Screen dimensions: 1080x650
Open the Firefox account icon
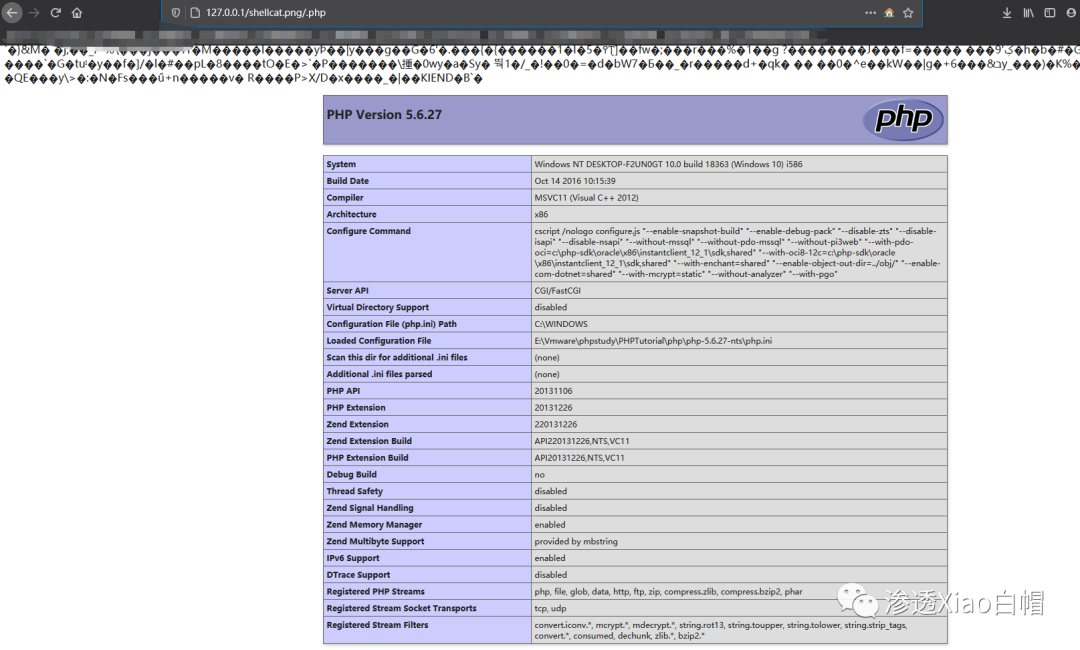[1072, 12]
